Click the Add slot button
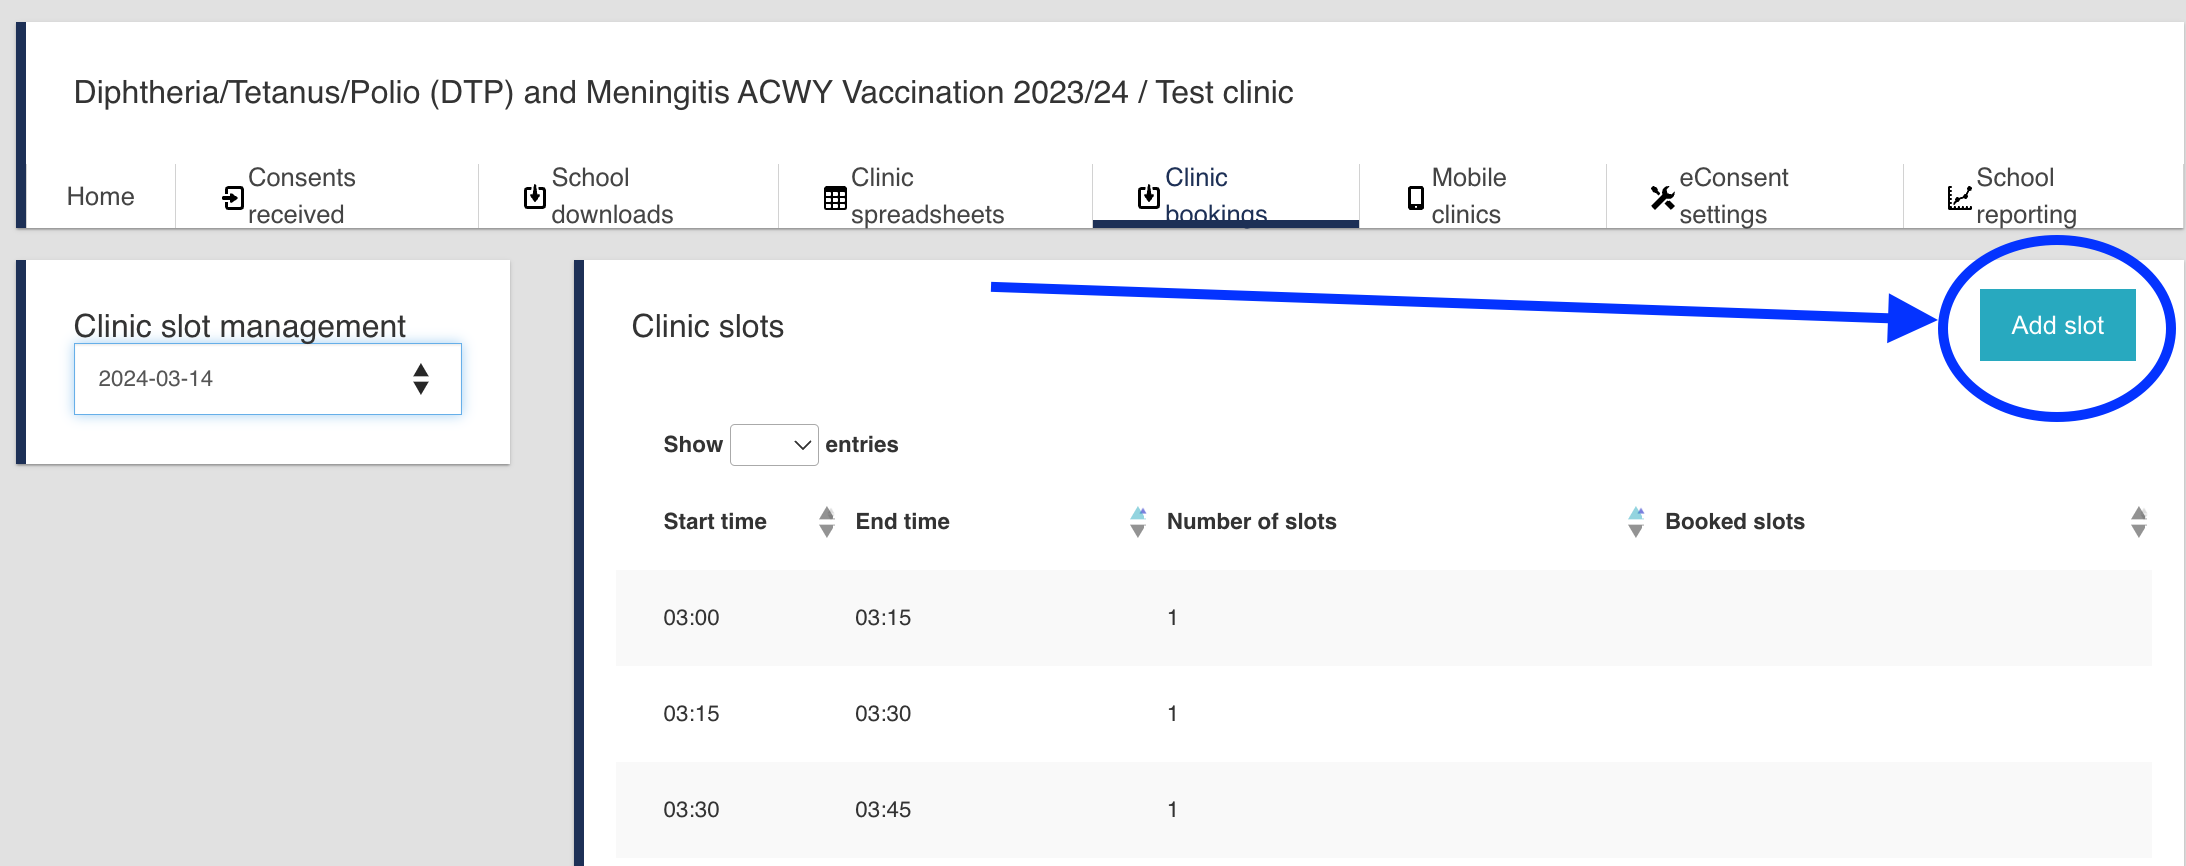 click(x=2058, y=325)
